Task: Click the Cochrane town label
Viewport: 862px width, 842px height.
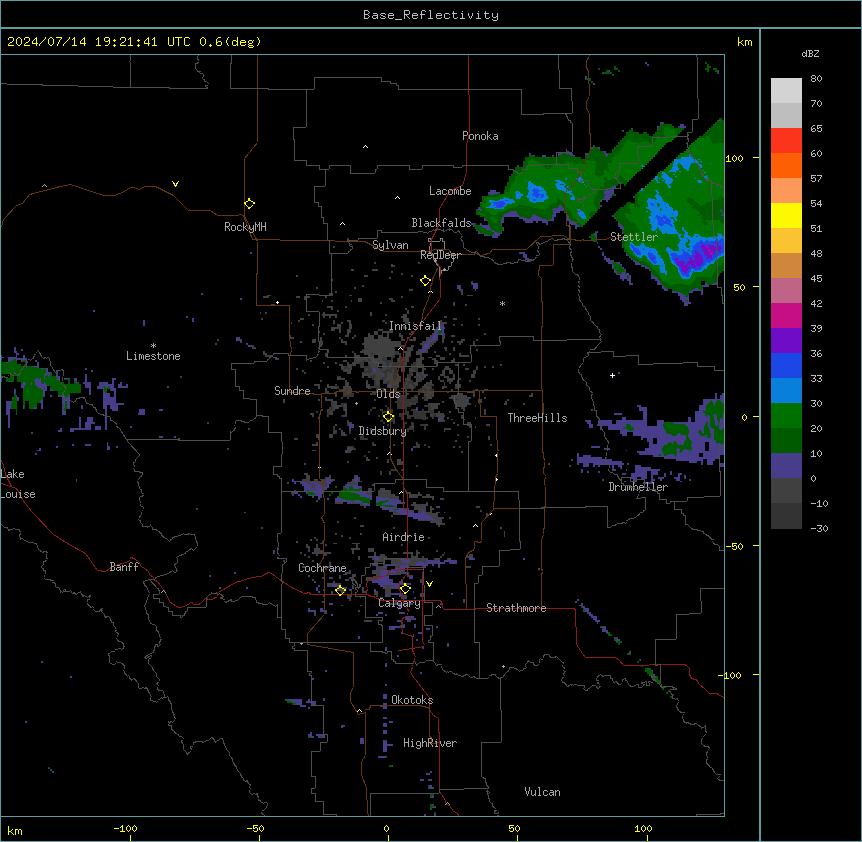Action: pos(322,568)
